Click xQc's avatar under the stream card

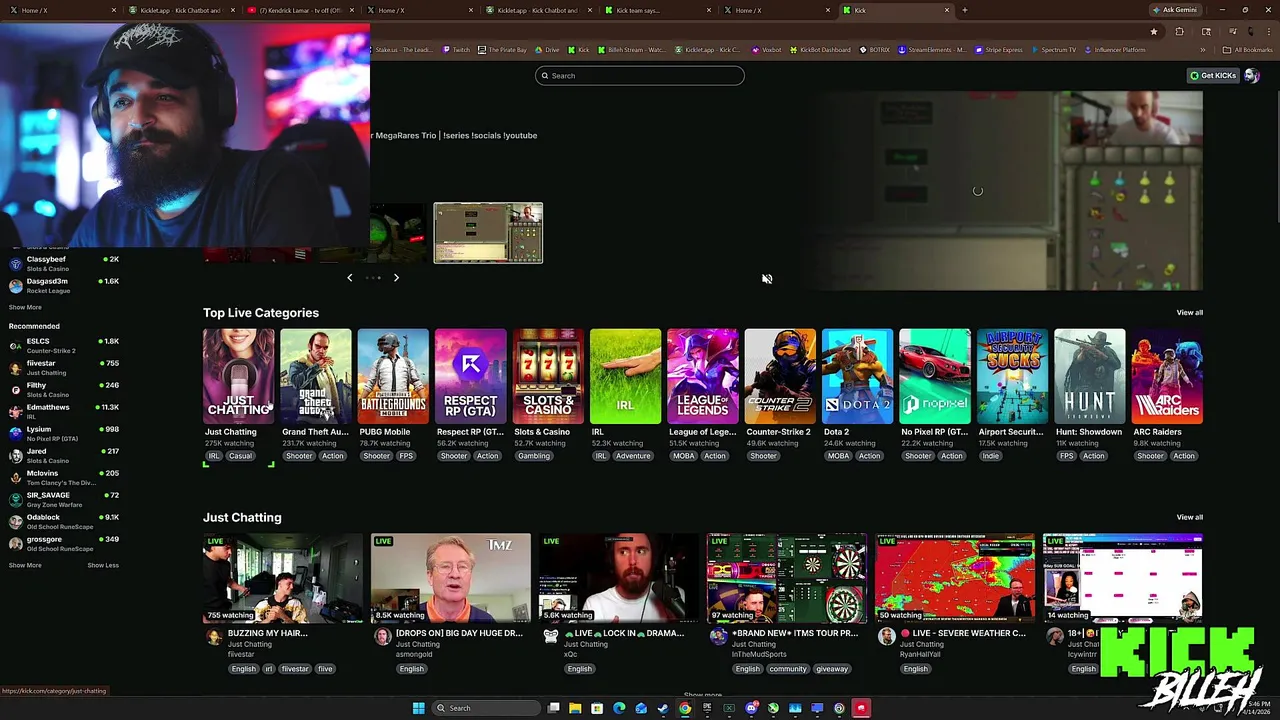[551, 636]
